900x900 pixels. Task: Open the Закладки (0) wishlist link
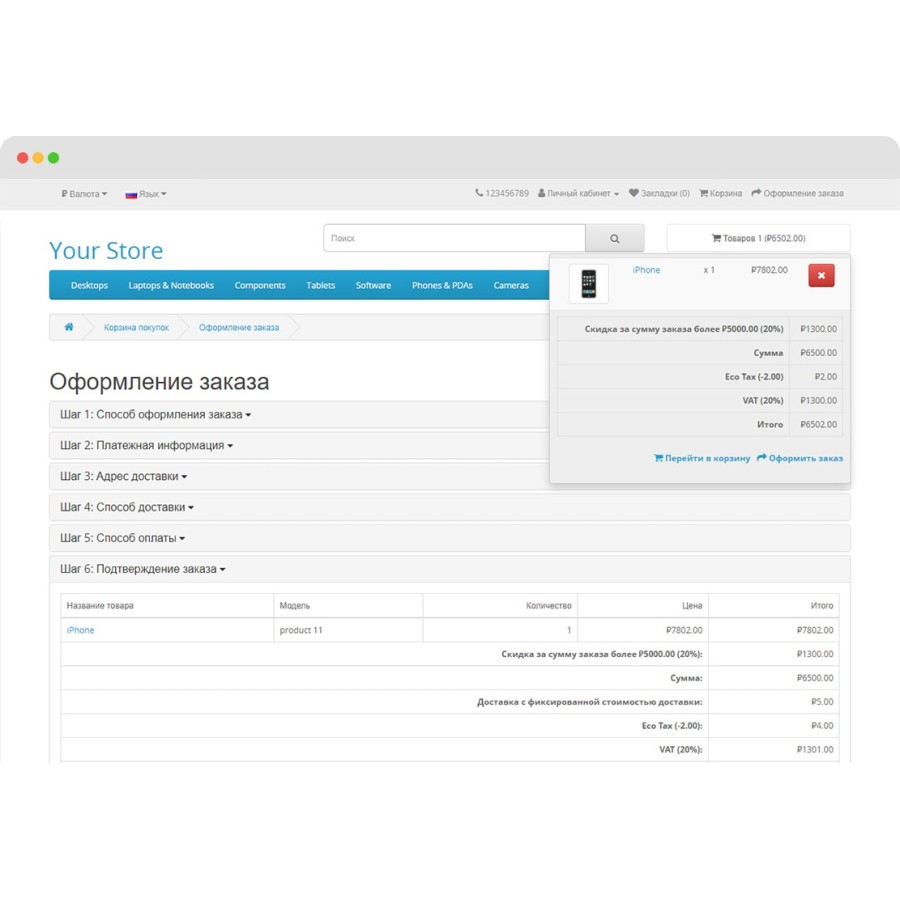tap(660, 193)
